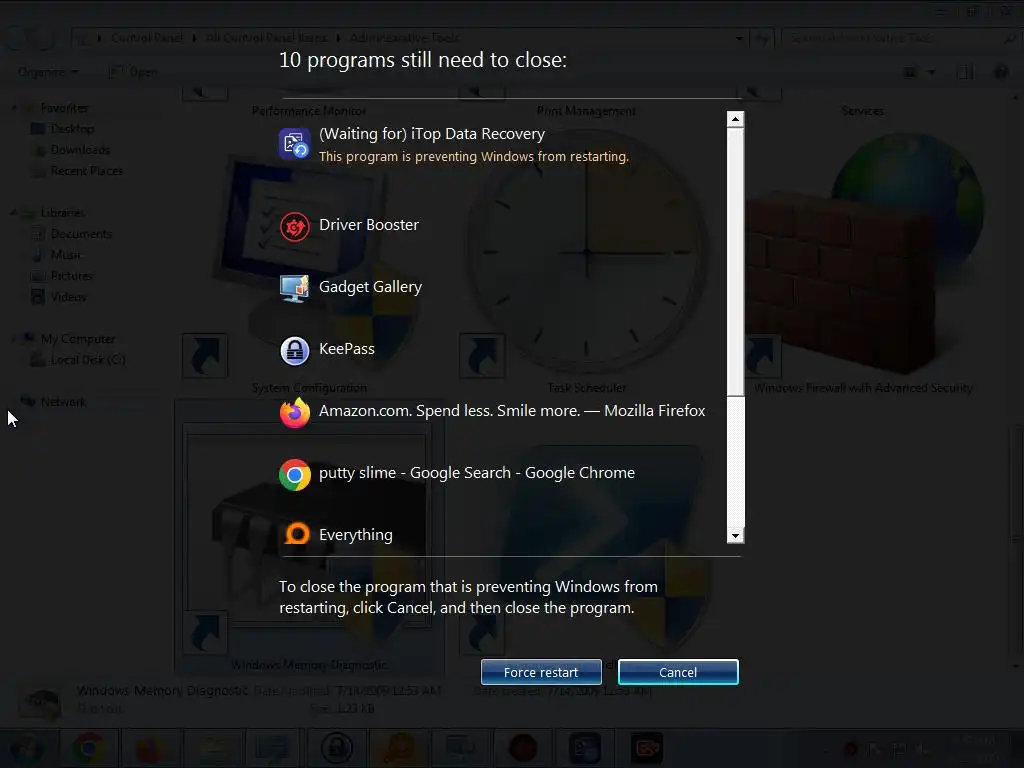
Task: Open the Organize dropdown in Explorer window
Action: 48,72
